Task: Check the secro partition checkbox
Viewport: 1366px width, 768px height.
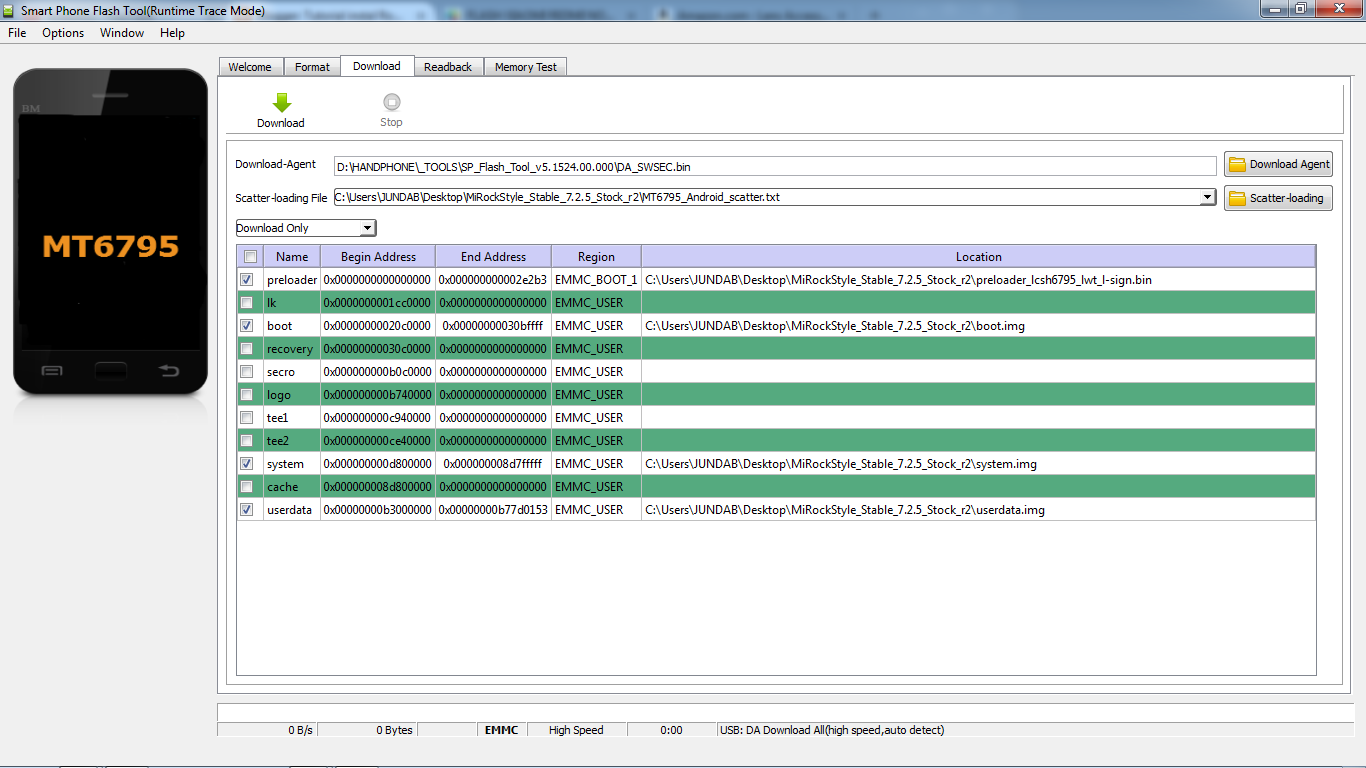Action: point(247,372)
